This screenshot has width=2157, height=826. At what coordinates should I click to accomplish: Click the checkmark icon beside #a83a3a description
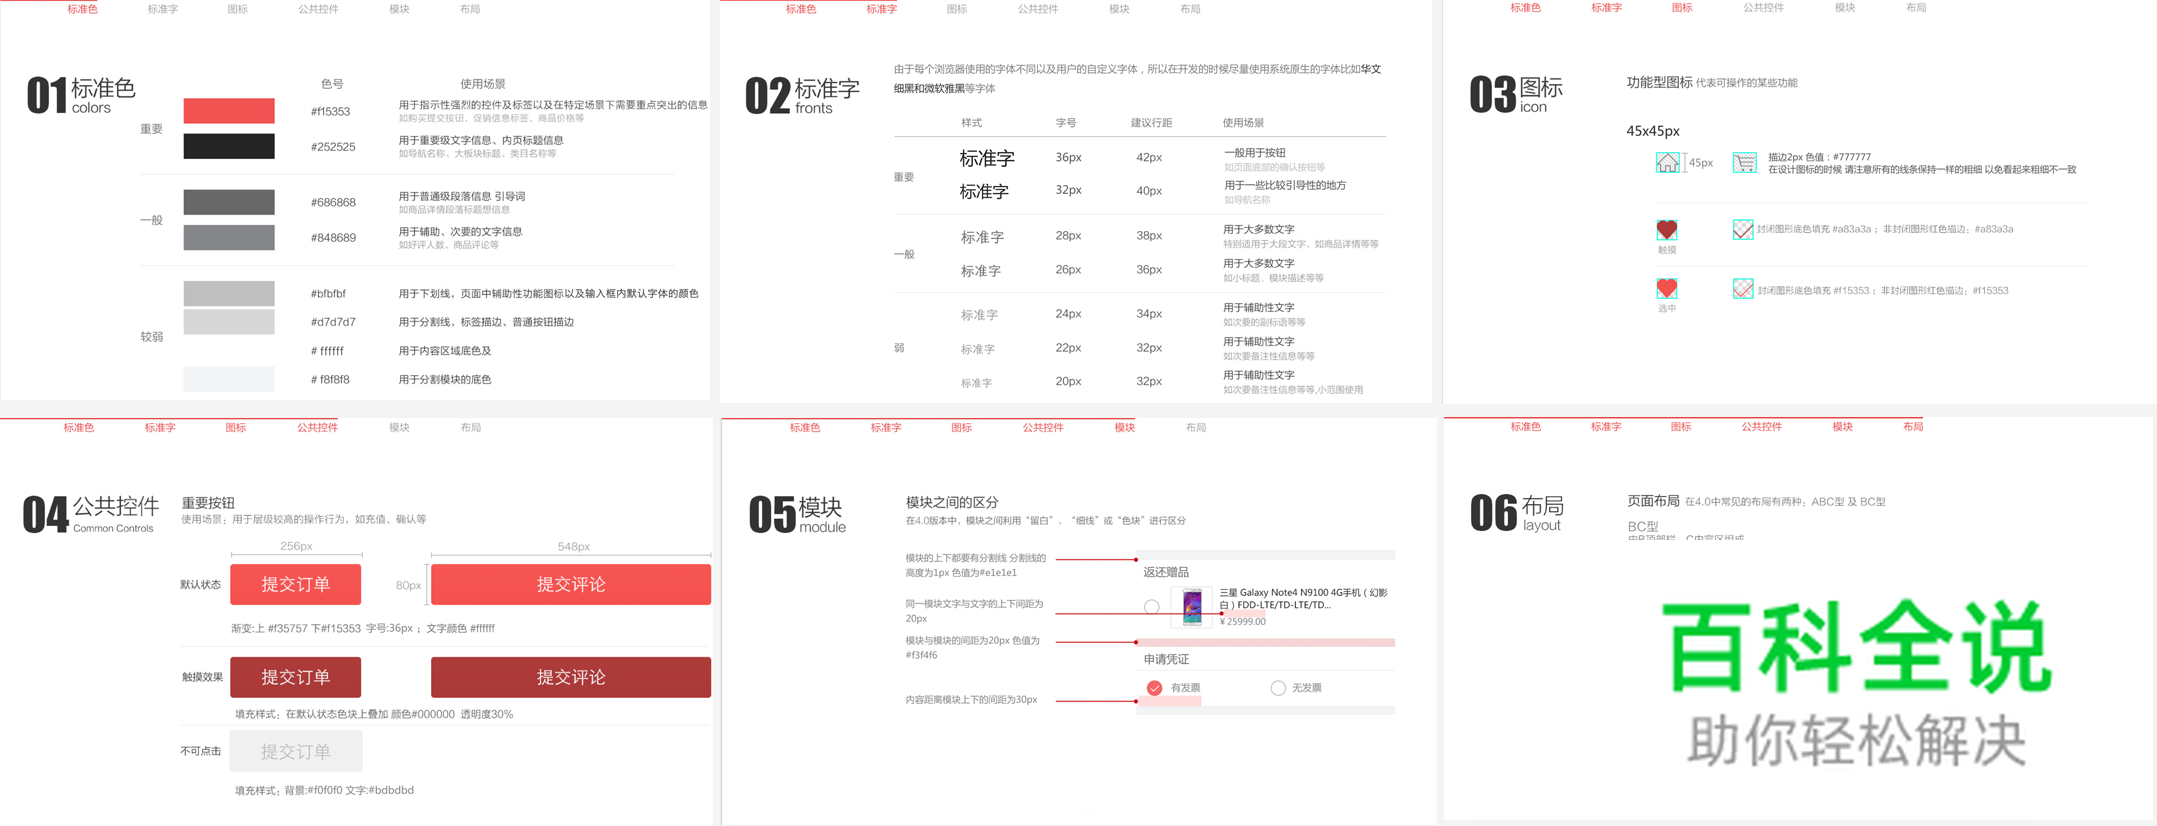point(1742,229)
